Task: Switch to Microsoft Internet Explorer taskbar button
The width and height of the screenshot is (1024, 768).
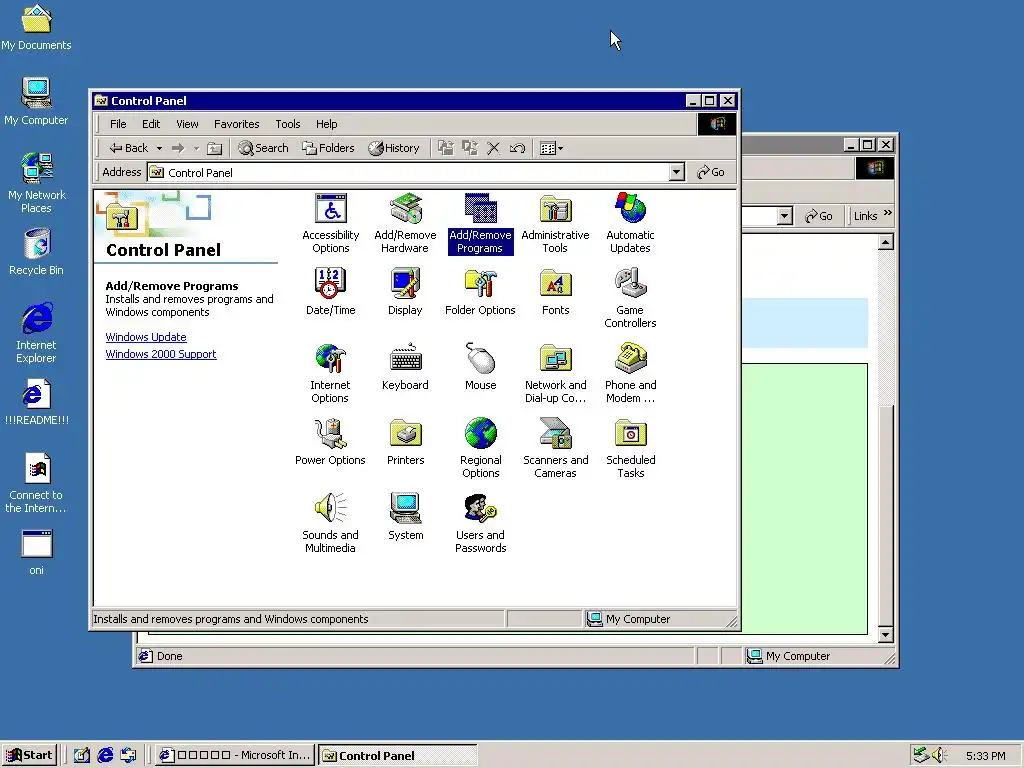Action: 234,756
